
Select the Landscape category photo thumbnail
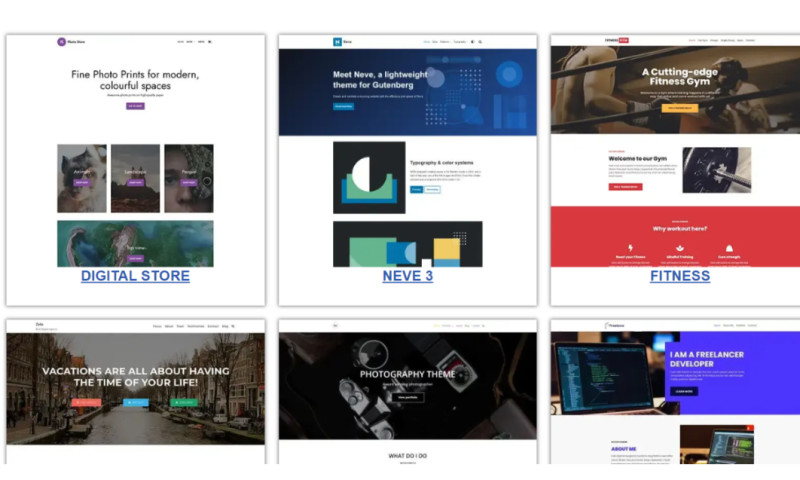click(135, 178)
